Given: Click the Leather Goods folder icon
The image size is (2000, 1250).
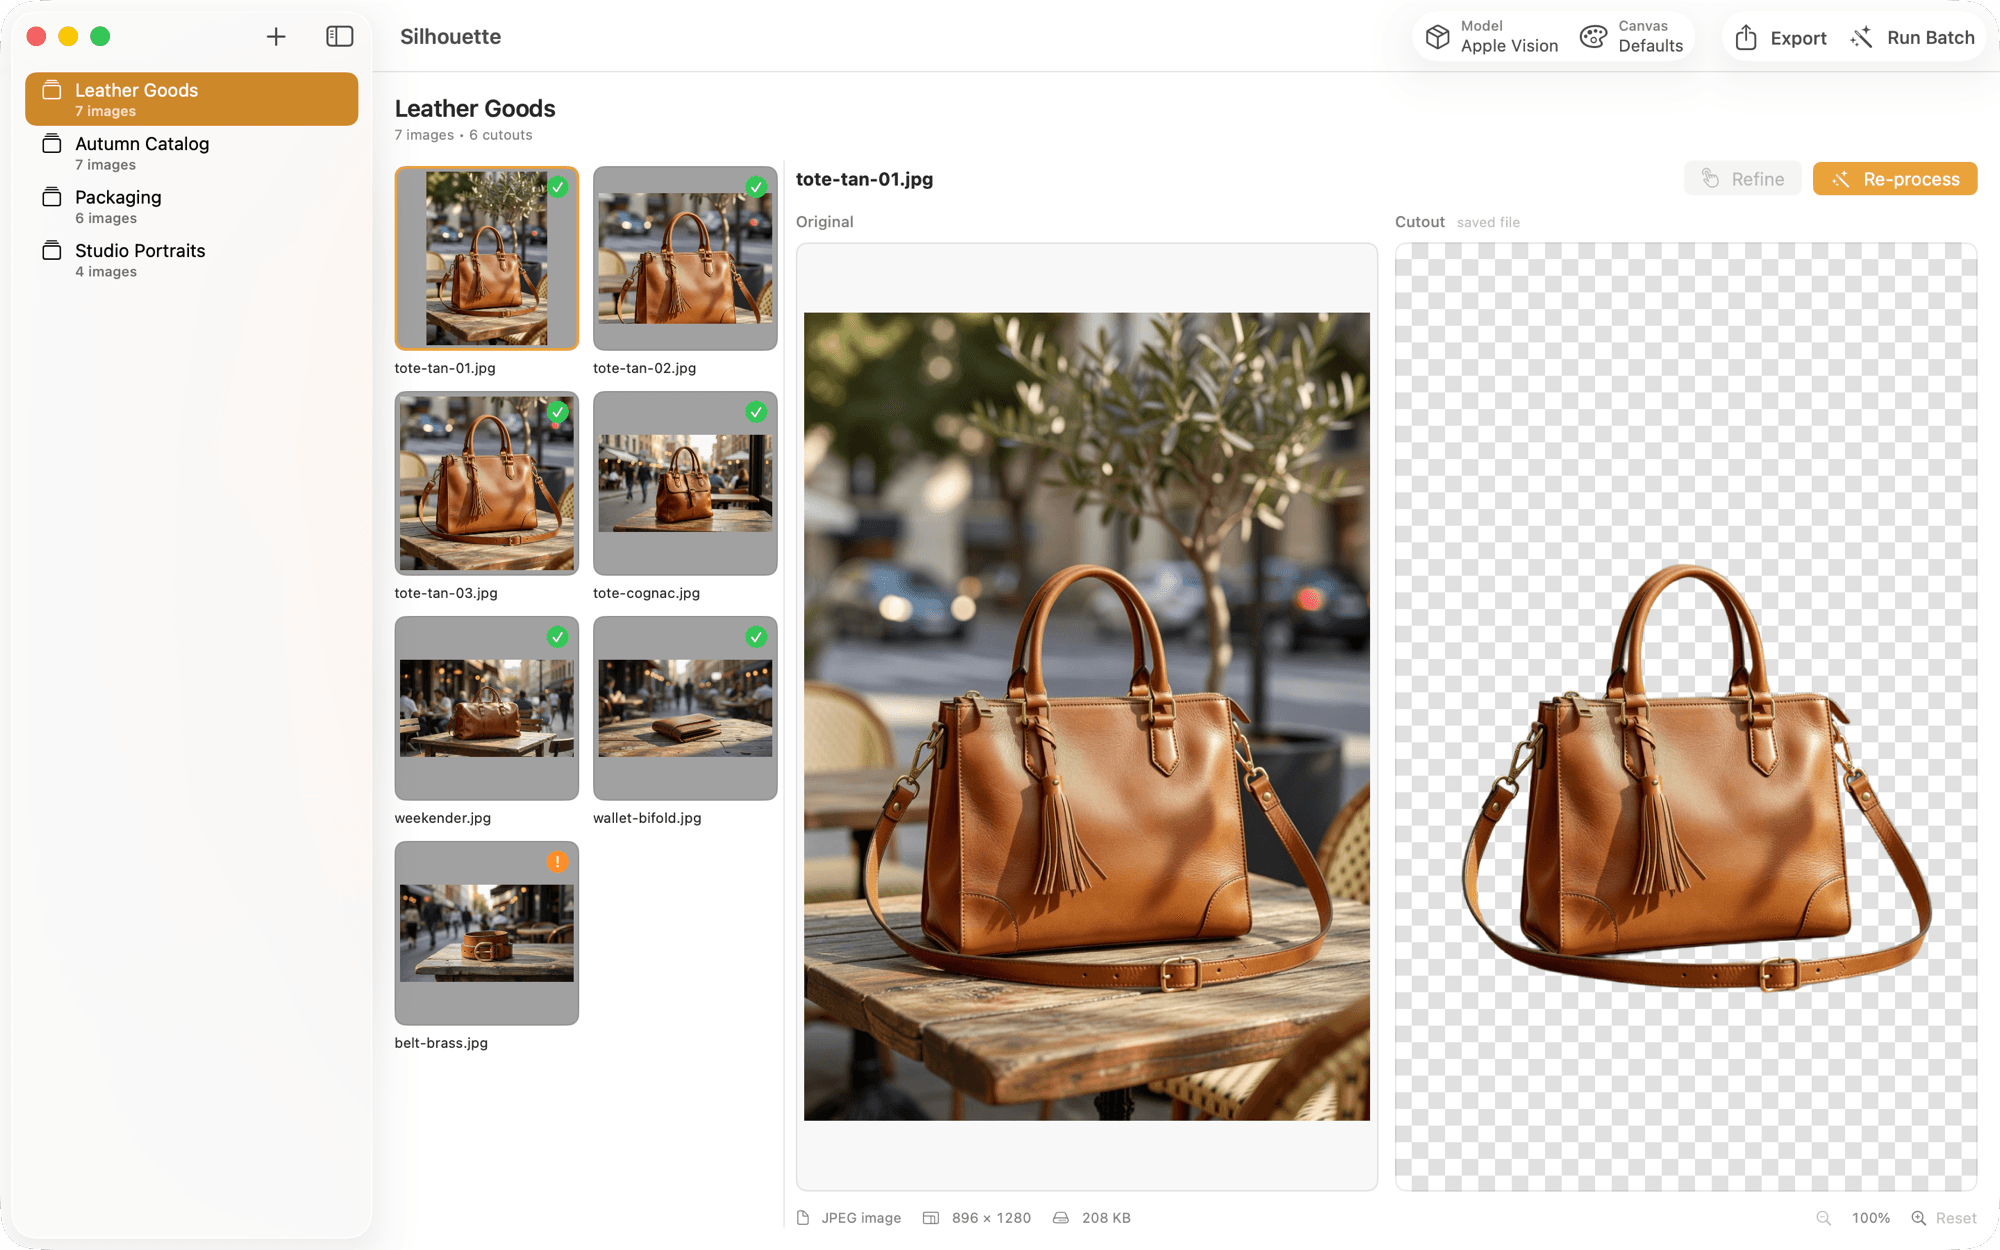Looking at the screenshot, I should [x=52, y=90].
